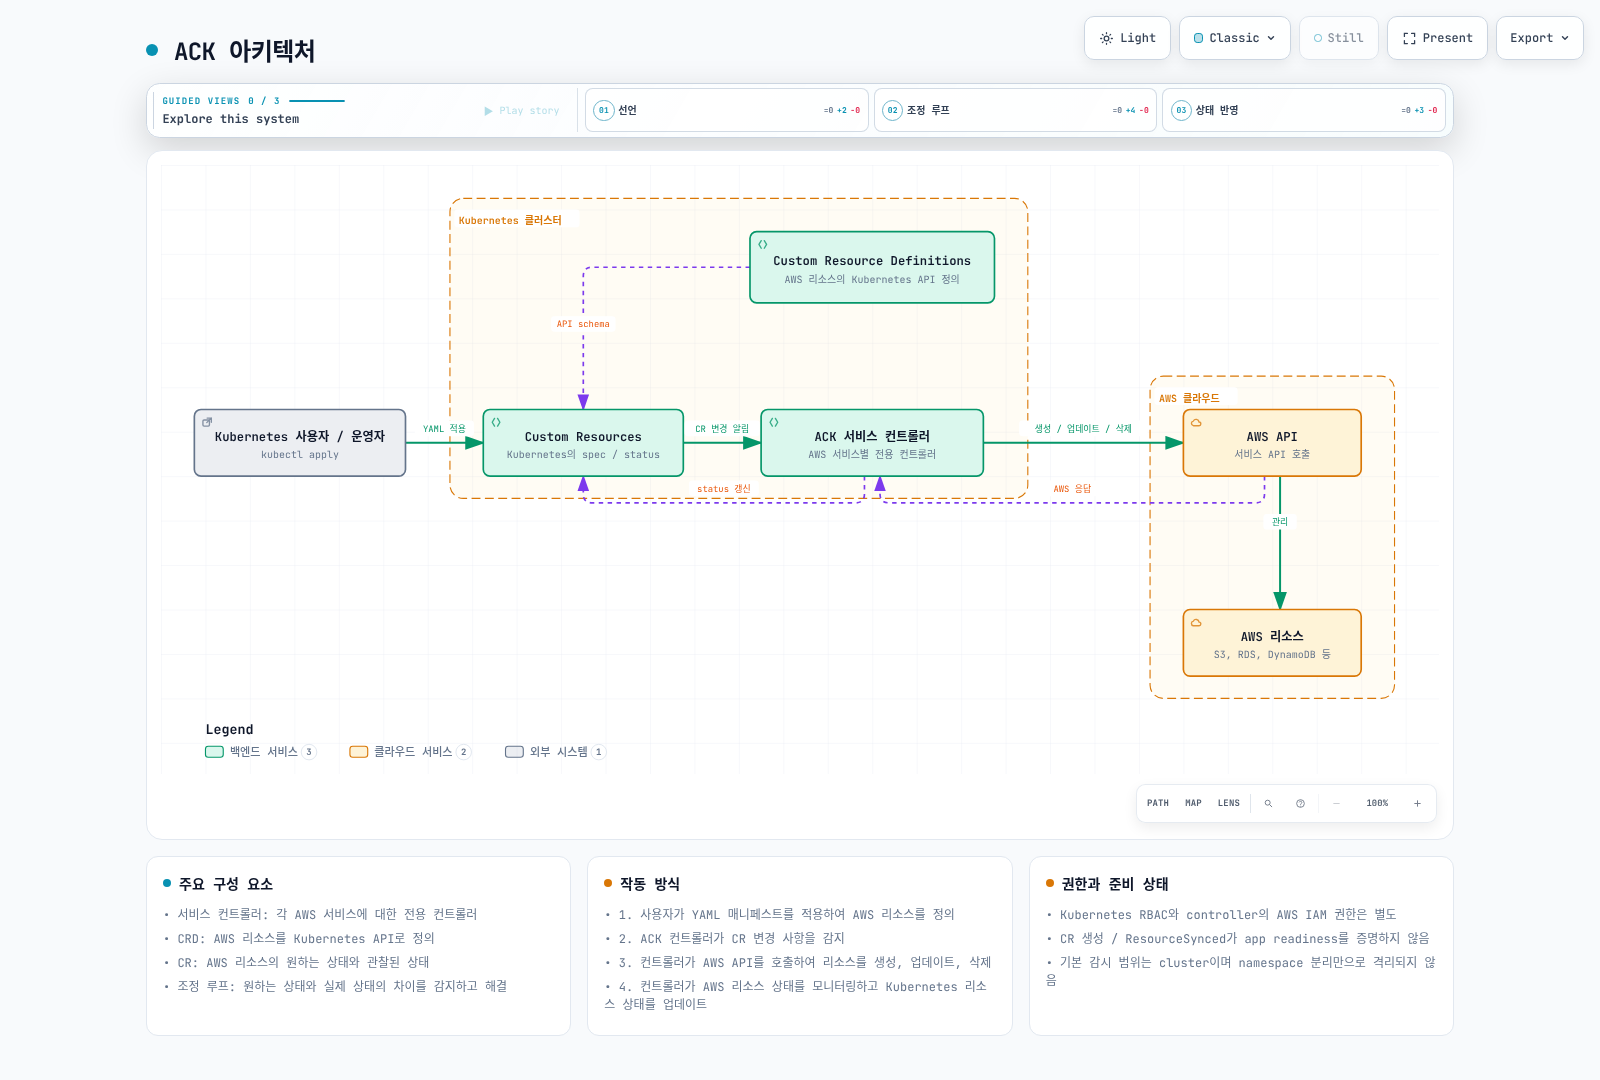Zoom in with the plus icon
Image resolution: width=1600 pixels, height=1080 pixels.
(x=1417, y=803)
